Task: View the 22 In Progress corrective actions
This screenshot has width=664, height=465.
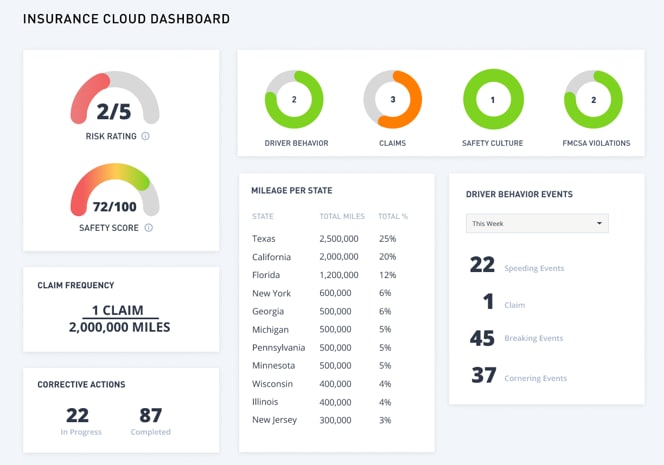Action: tap(77, 419)
